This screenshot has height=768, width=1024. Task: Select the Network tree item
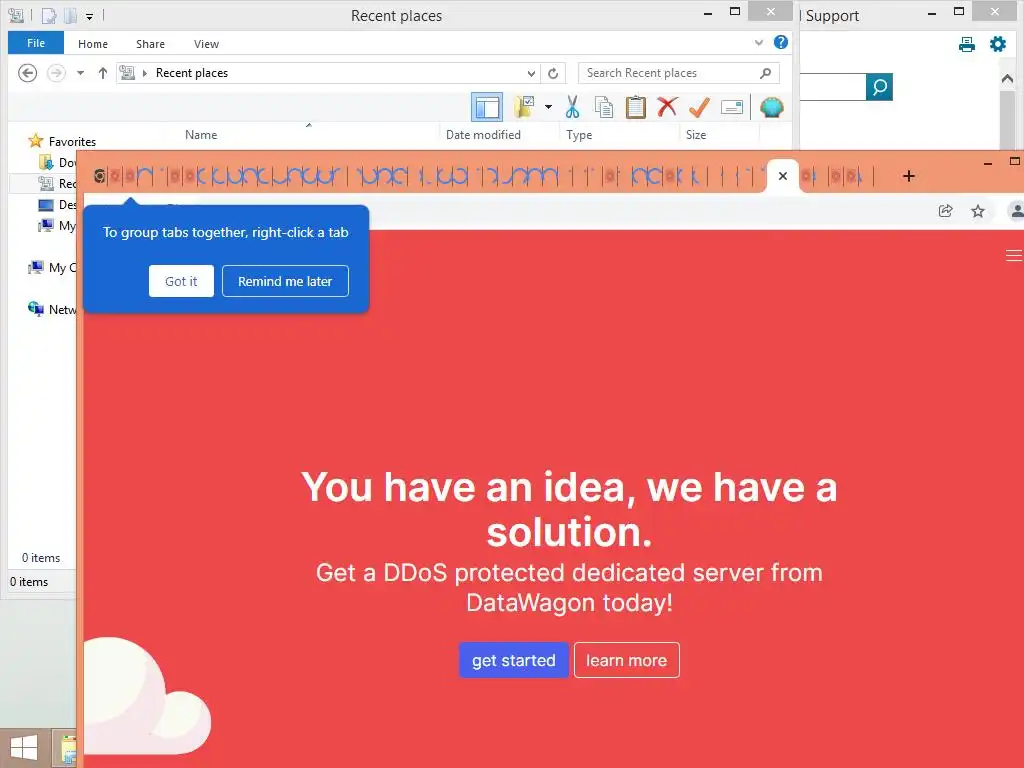(x=52, y=309)
